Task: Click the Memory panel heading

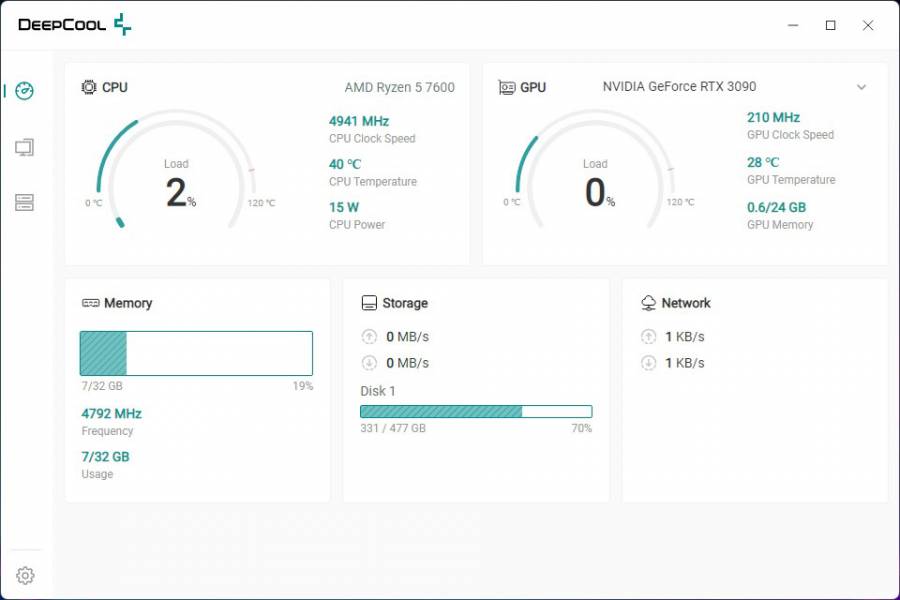Action: 128,303
